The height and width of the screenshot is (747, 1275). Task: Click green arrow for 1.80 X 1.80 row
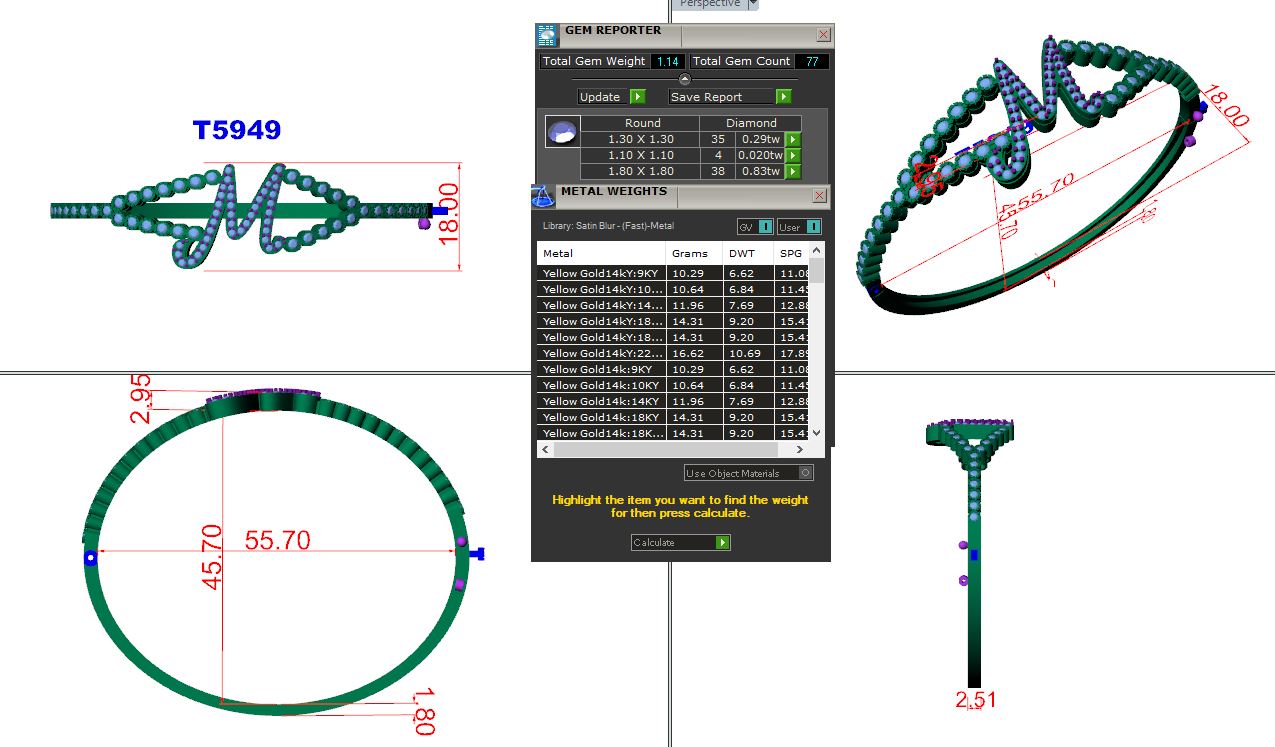pyautogui.click(x=793, y=172)
